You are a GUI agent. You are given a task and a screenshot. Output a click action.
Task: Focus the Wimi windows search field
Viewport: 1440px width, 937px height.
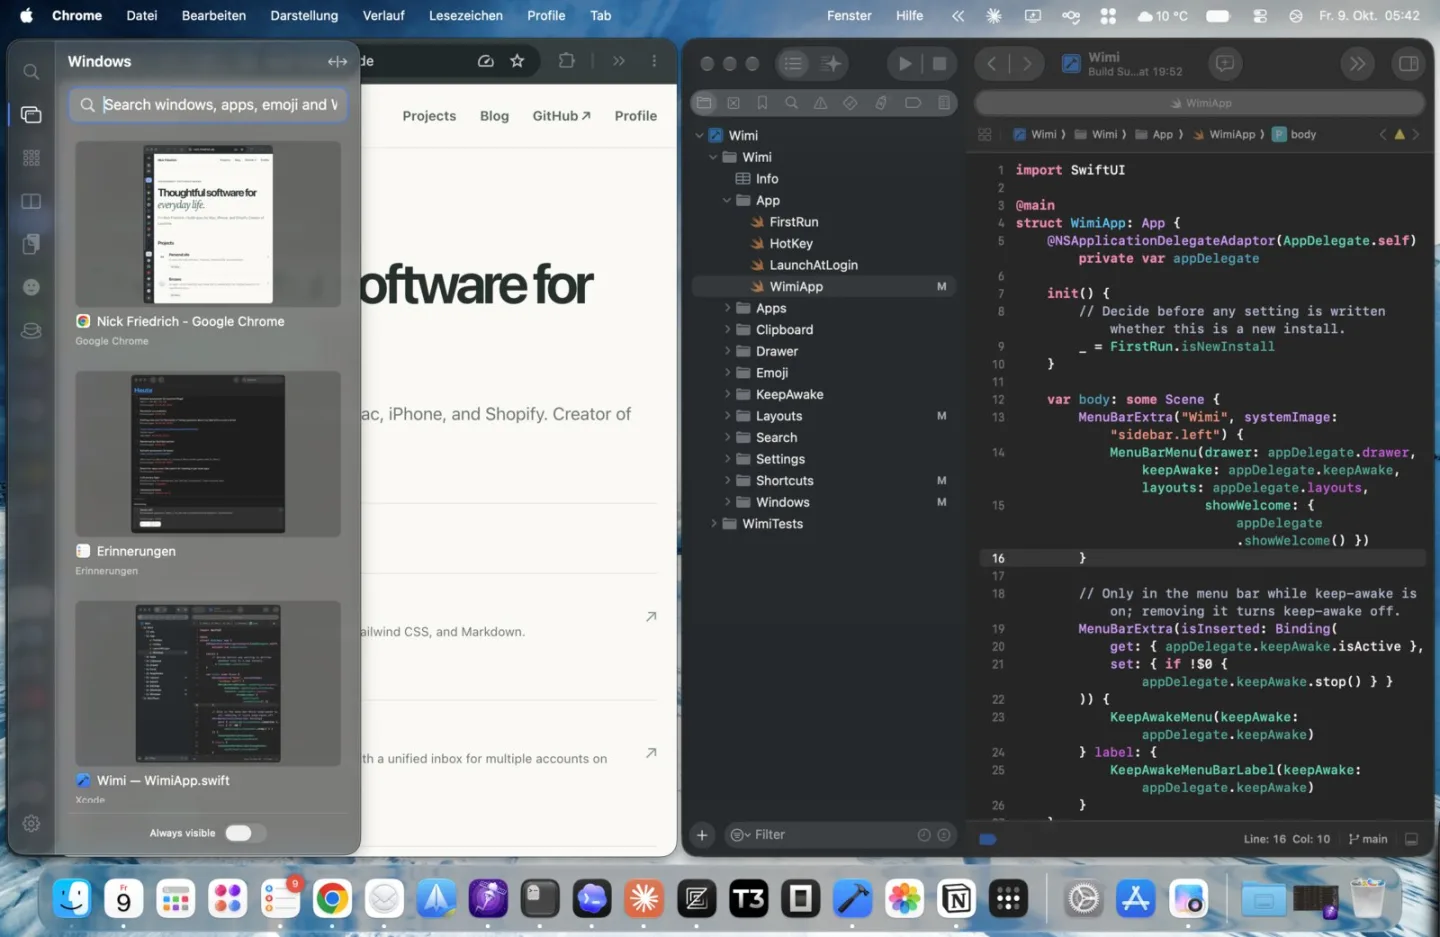tap(208, 105)
